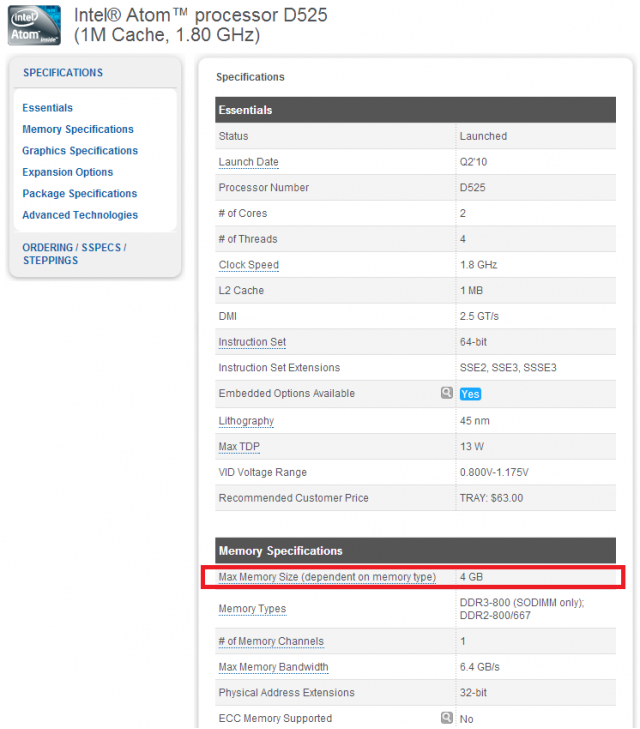Open search icon beside Embedded Options Available
Image resolution: width=640 pixels, height=729 pixels.
[446, 393]
